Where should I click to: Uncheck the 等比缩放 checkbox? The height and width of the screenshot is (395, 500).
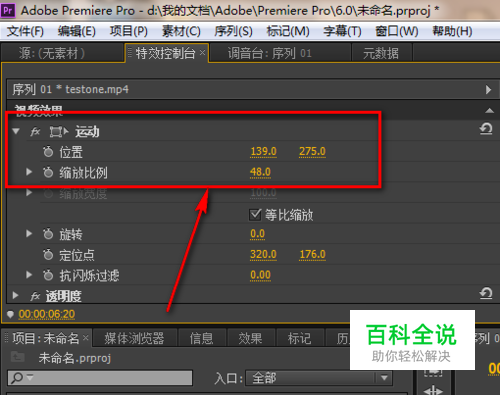click(x=255, y=215)
